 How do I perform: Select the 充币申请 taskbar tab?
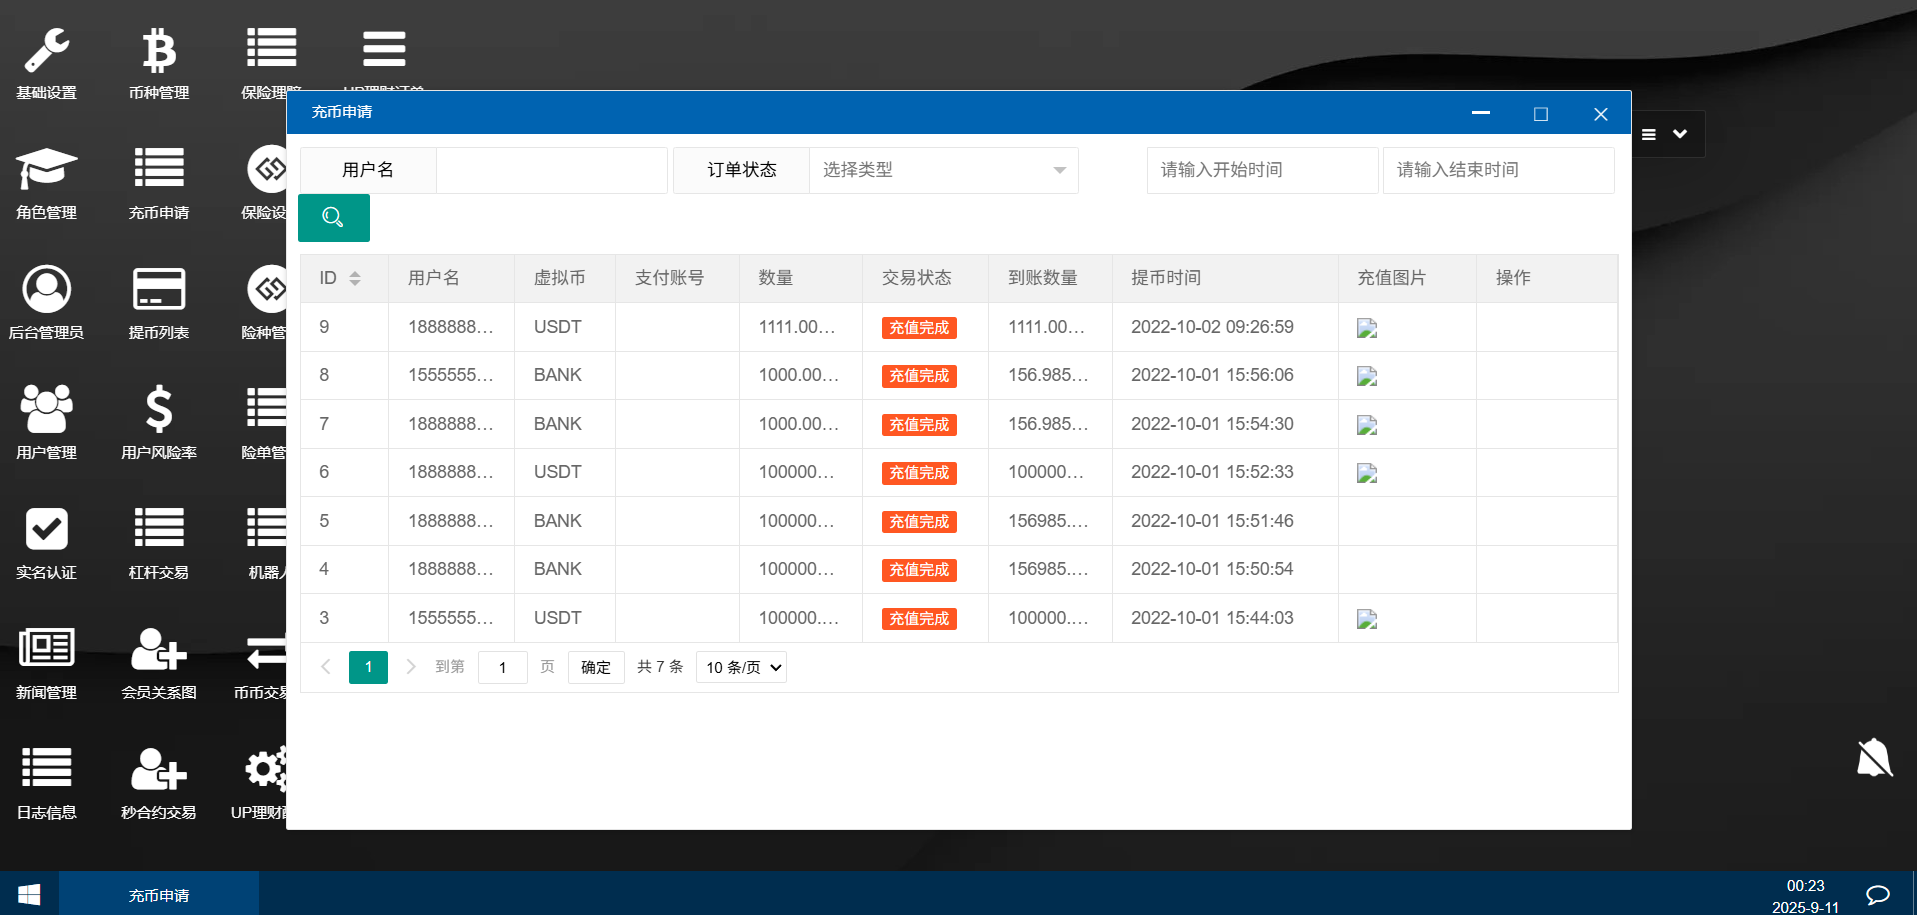[159, 895]
